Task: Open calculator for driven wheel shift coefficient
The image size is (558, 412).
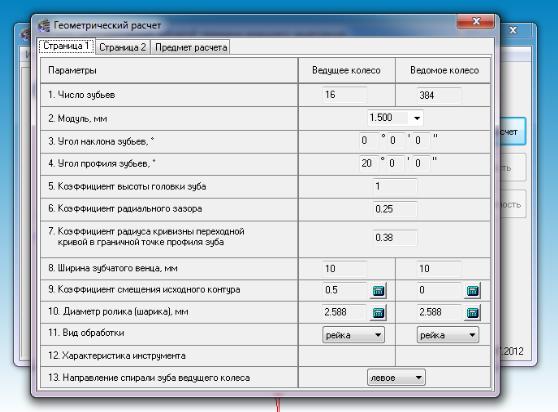Action: click(472, 290)
